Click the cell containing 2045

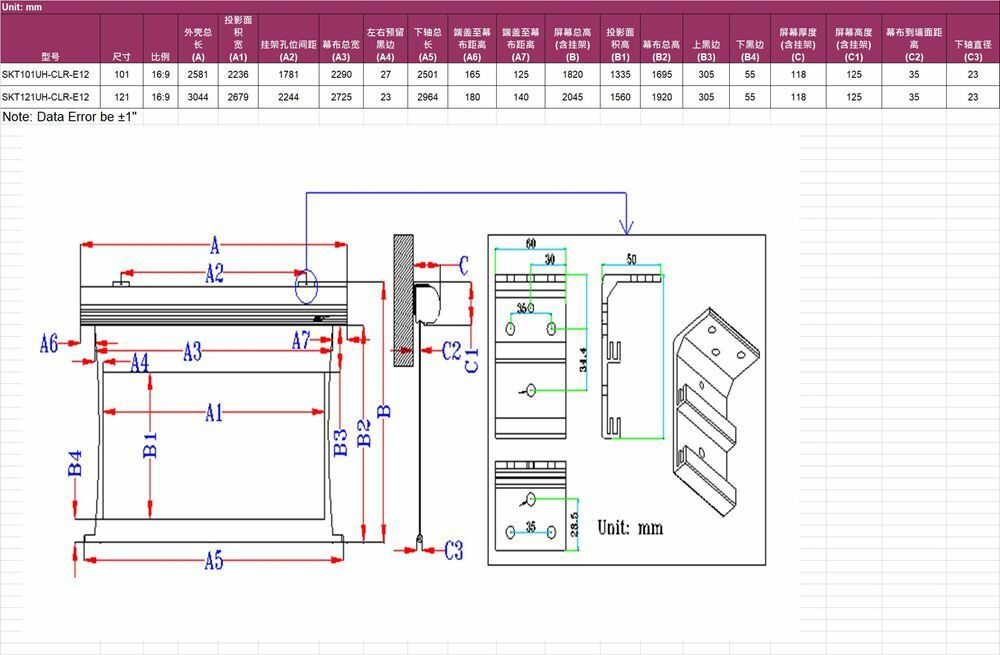pos(573,97)
